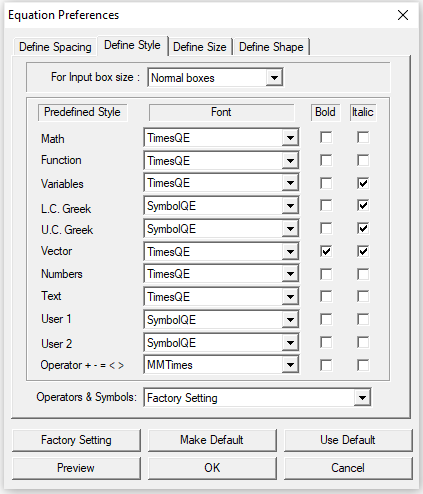Open the Define Size tab
Viewport: 423px width, 494px height.
200,47
